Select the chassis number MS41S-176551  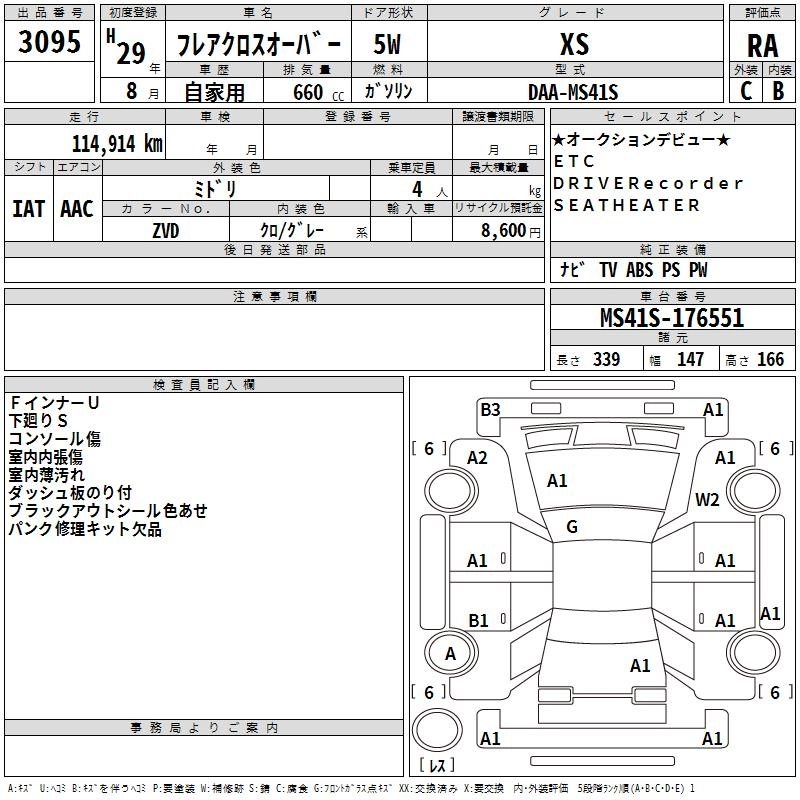point(671,318)
